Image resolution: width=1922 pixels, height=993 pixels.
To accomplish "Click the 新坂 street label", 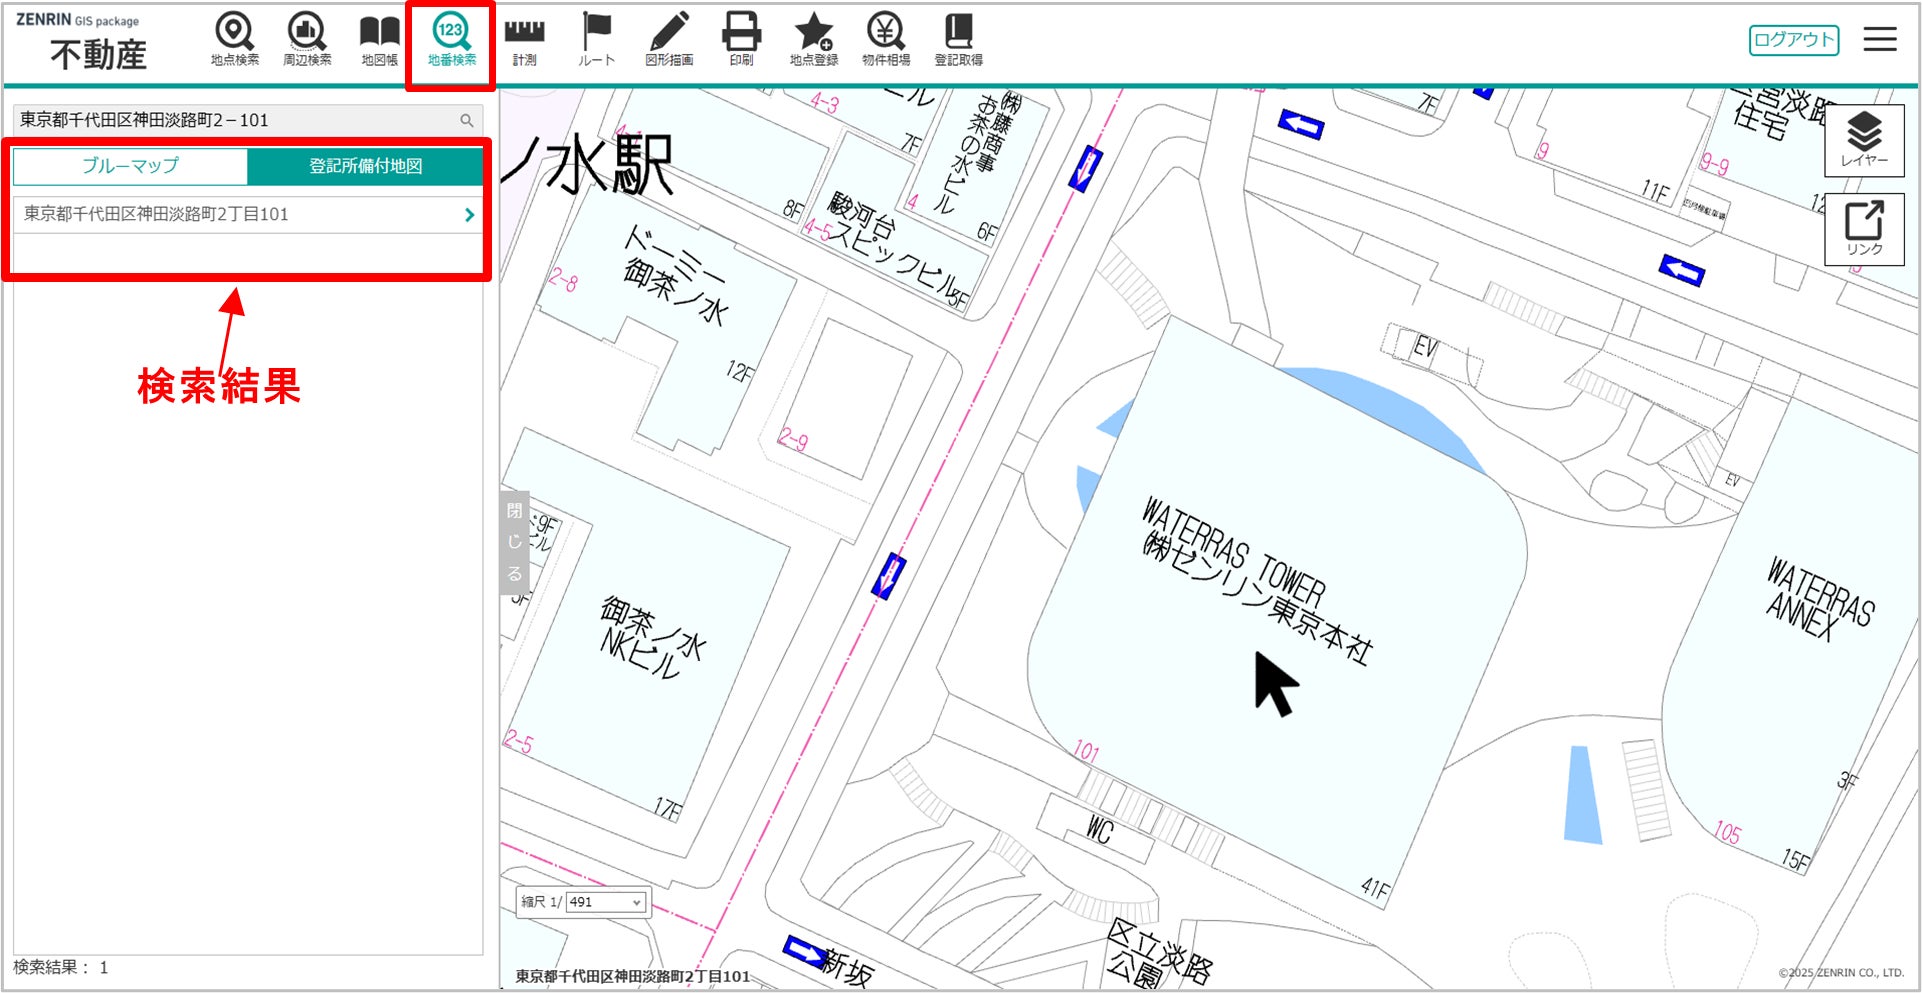I will (x=847, y=967).
